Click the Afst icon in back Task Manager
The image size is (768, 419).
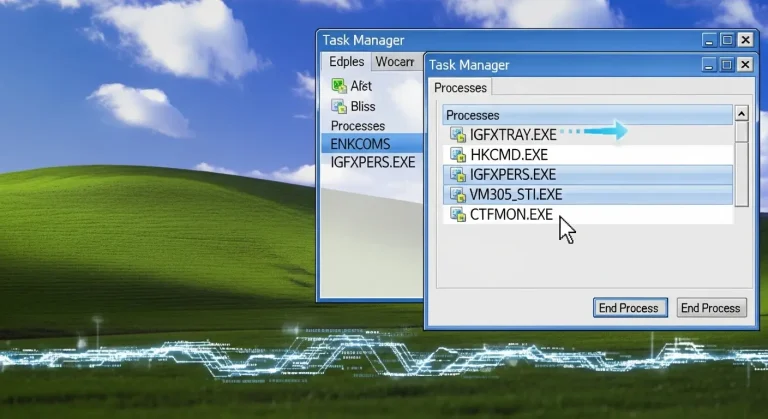339,86
